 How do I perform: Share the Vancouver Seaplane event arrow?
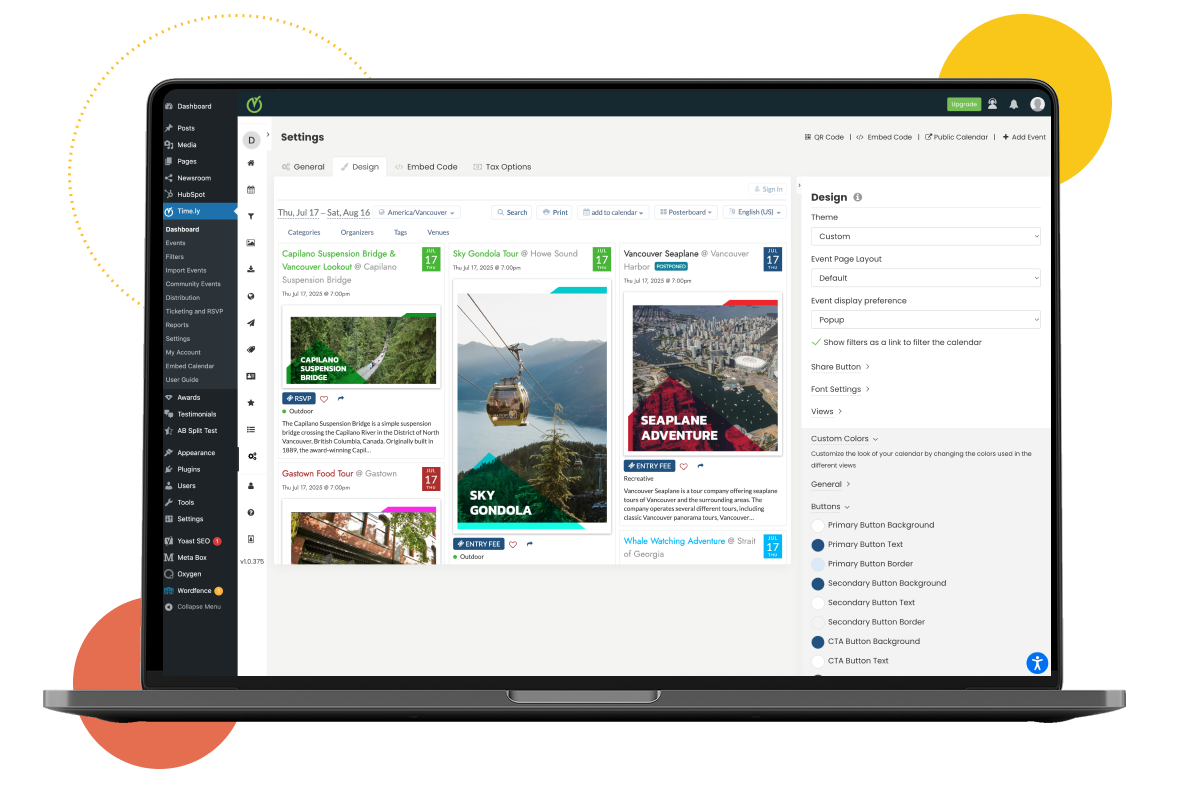point(701,466)
